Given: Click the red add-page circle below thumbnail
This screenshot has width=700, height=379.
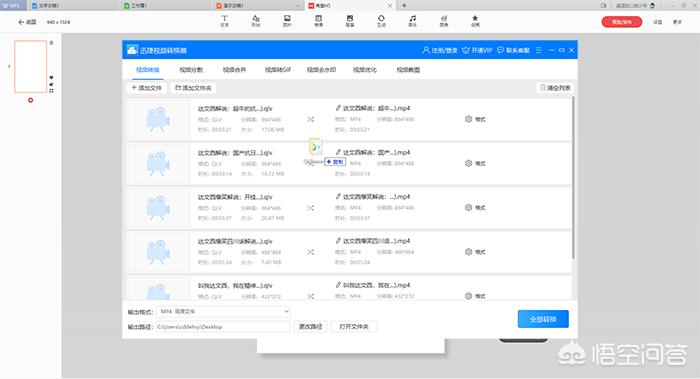Looking at the screenshot, I should [x=30, y=100].
